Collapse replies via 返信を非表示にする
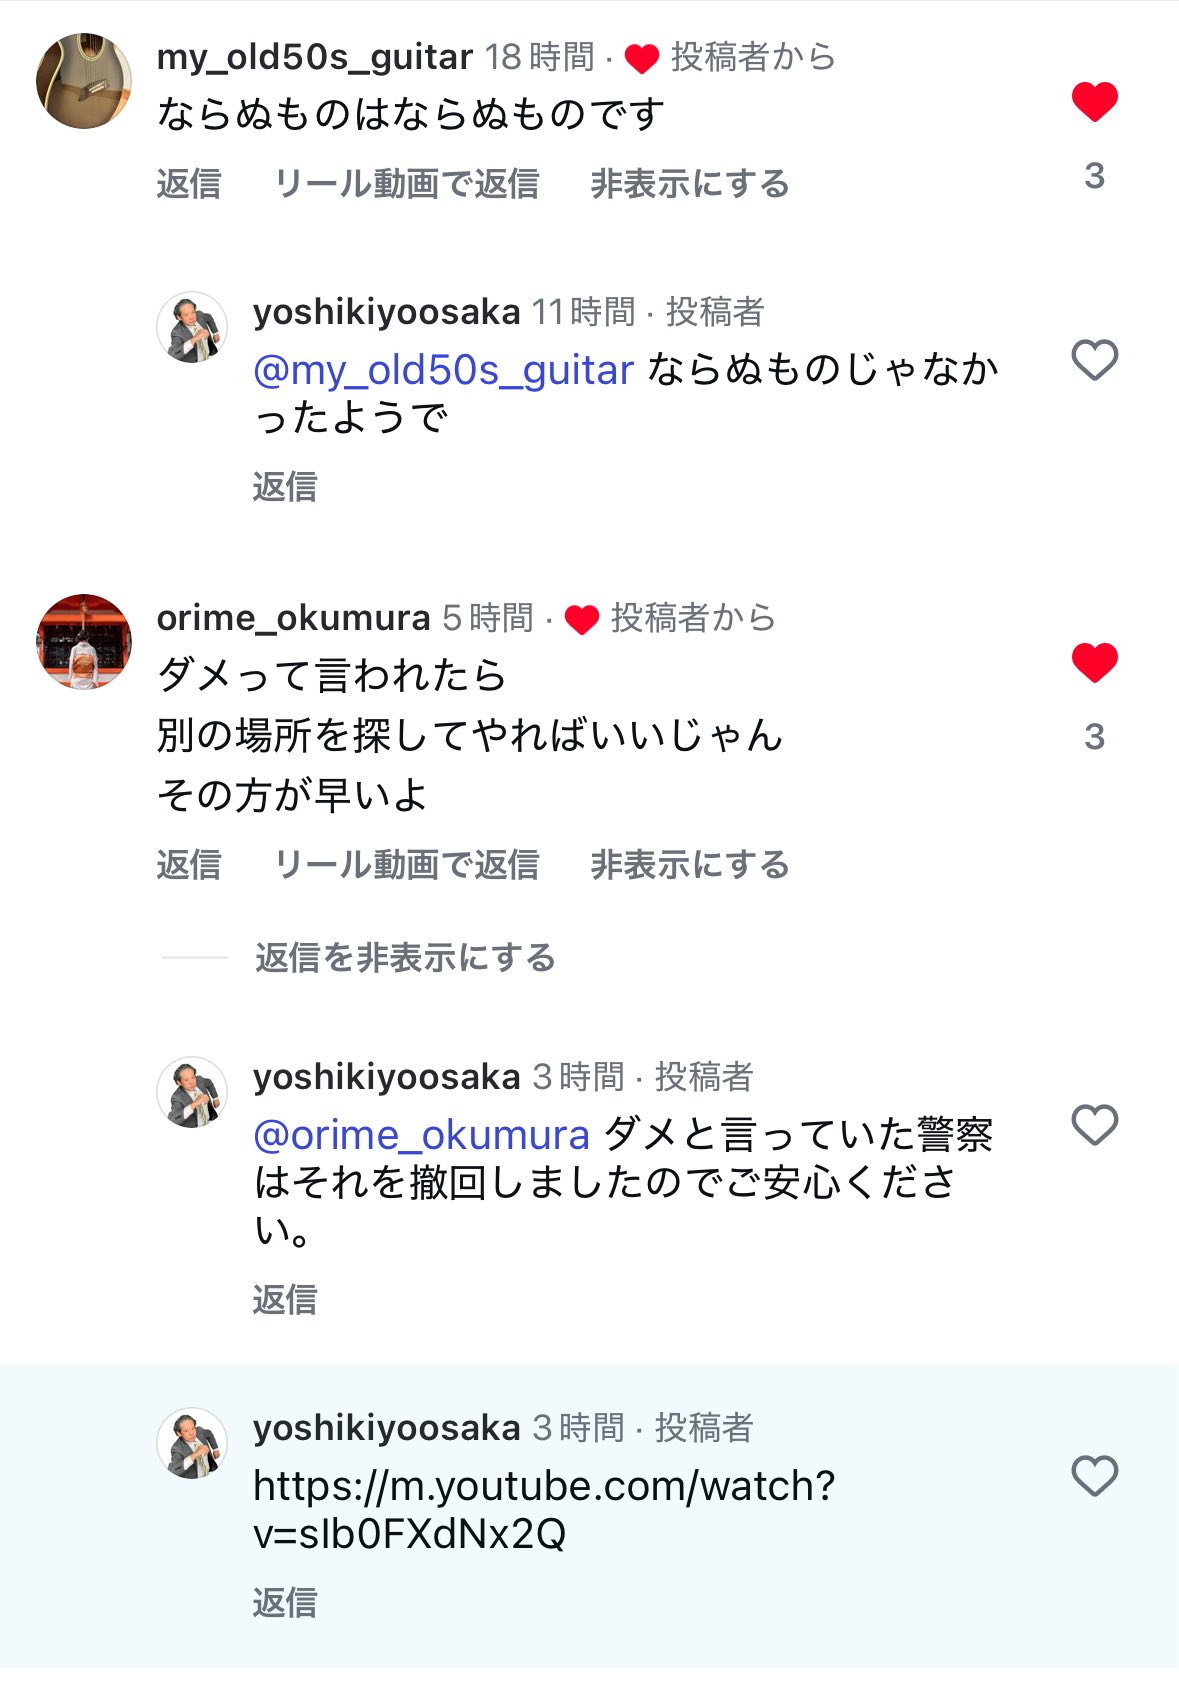1179x1686 pixels. [x=405, y=958]
